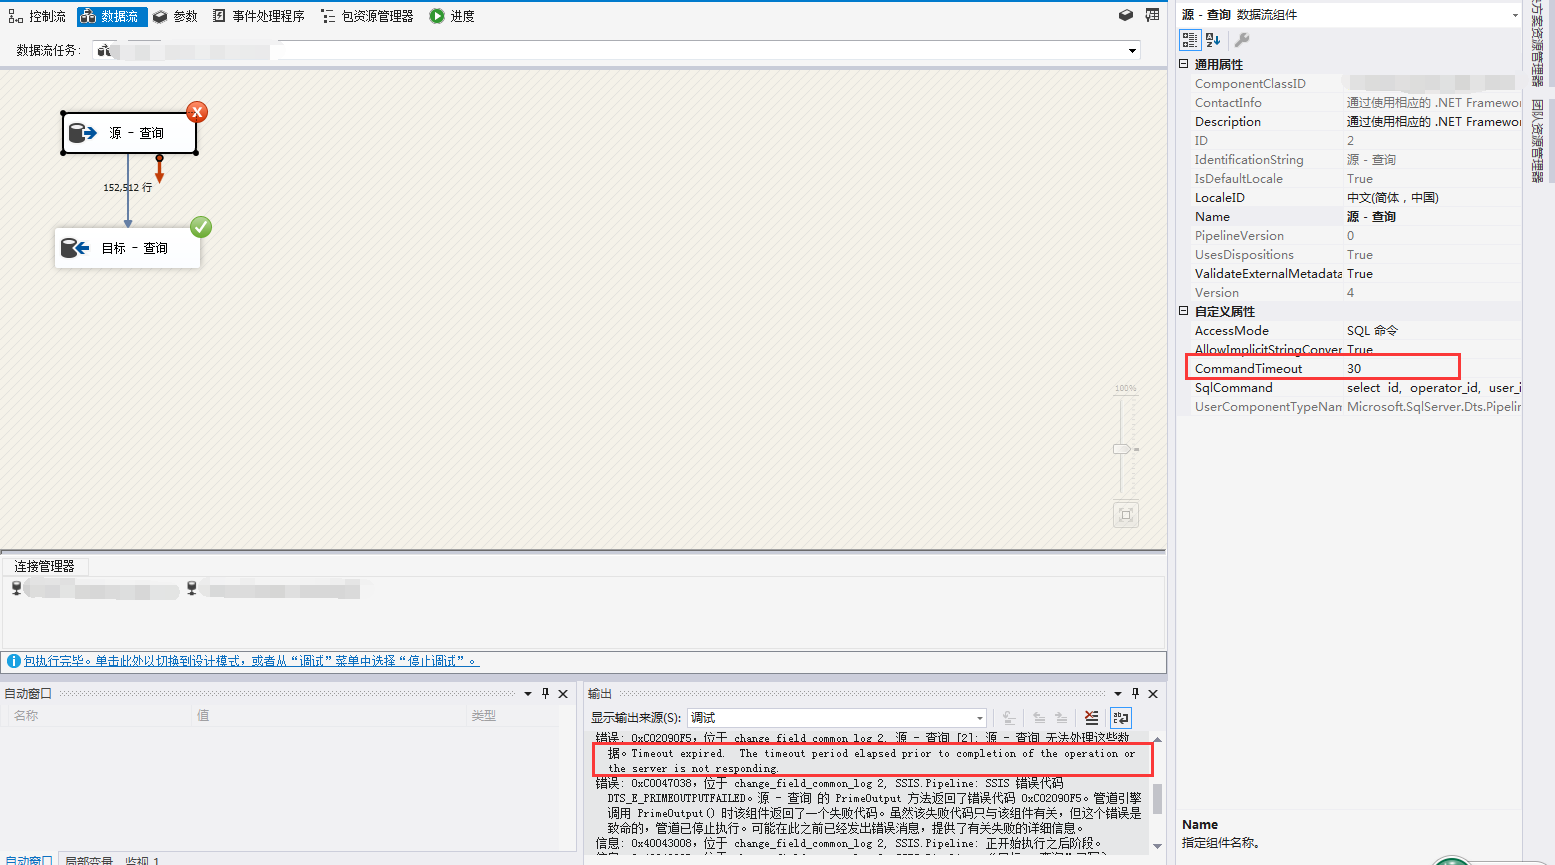The height and width of the screenshot is (865, 1555).
Task: Jump to next message in the output list
Action: pyautogui.click(x=1060, y=717)
